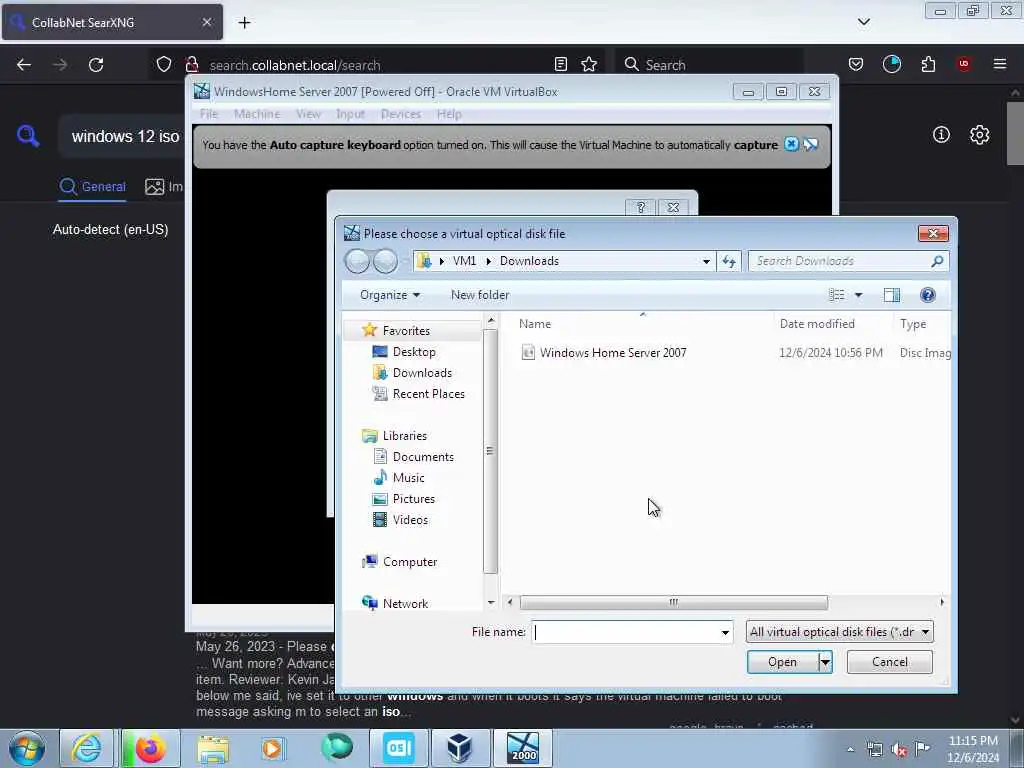
Task: Open the Videos library
Action: (x=410, y=520)
